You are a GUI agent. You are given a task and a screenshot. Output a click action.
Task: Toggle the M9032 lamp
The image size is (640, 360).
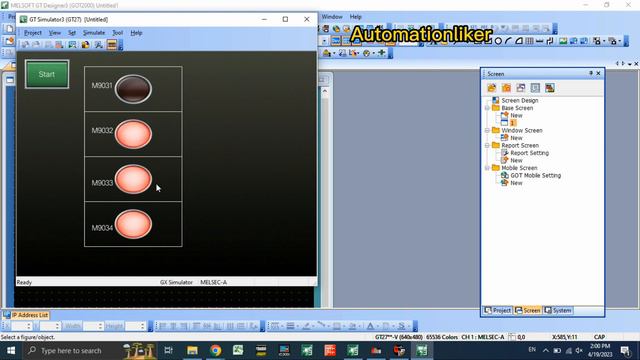click(x=133, y=134)
